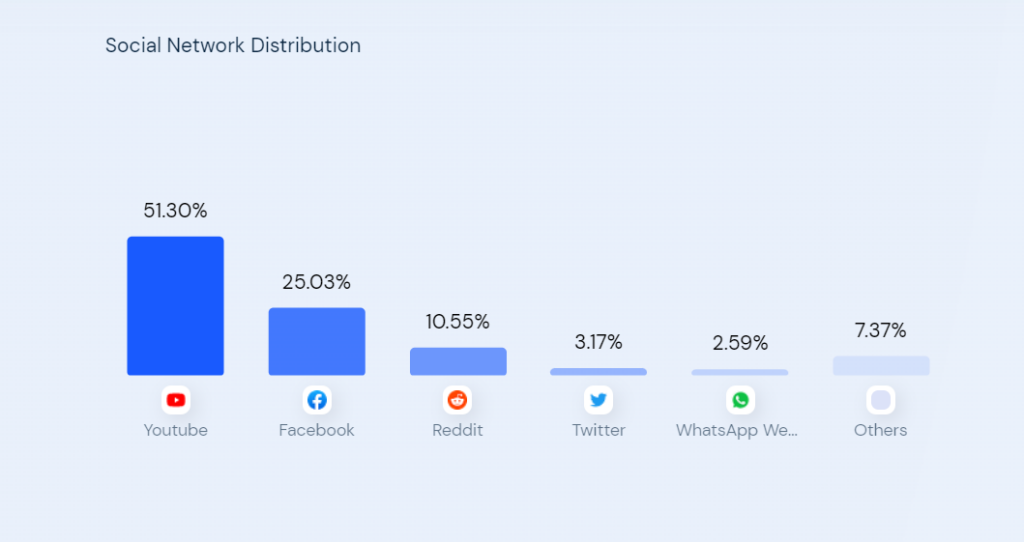The width and height of the screenshot is (1024, 542).
Task: Click the Reddit icon
Action: point(458,400)
